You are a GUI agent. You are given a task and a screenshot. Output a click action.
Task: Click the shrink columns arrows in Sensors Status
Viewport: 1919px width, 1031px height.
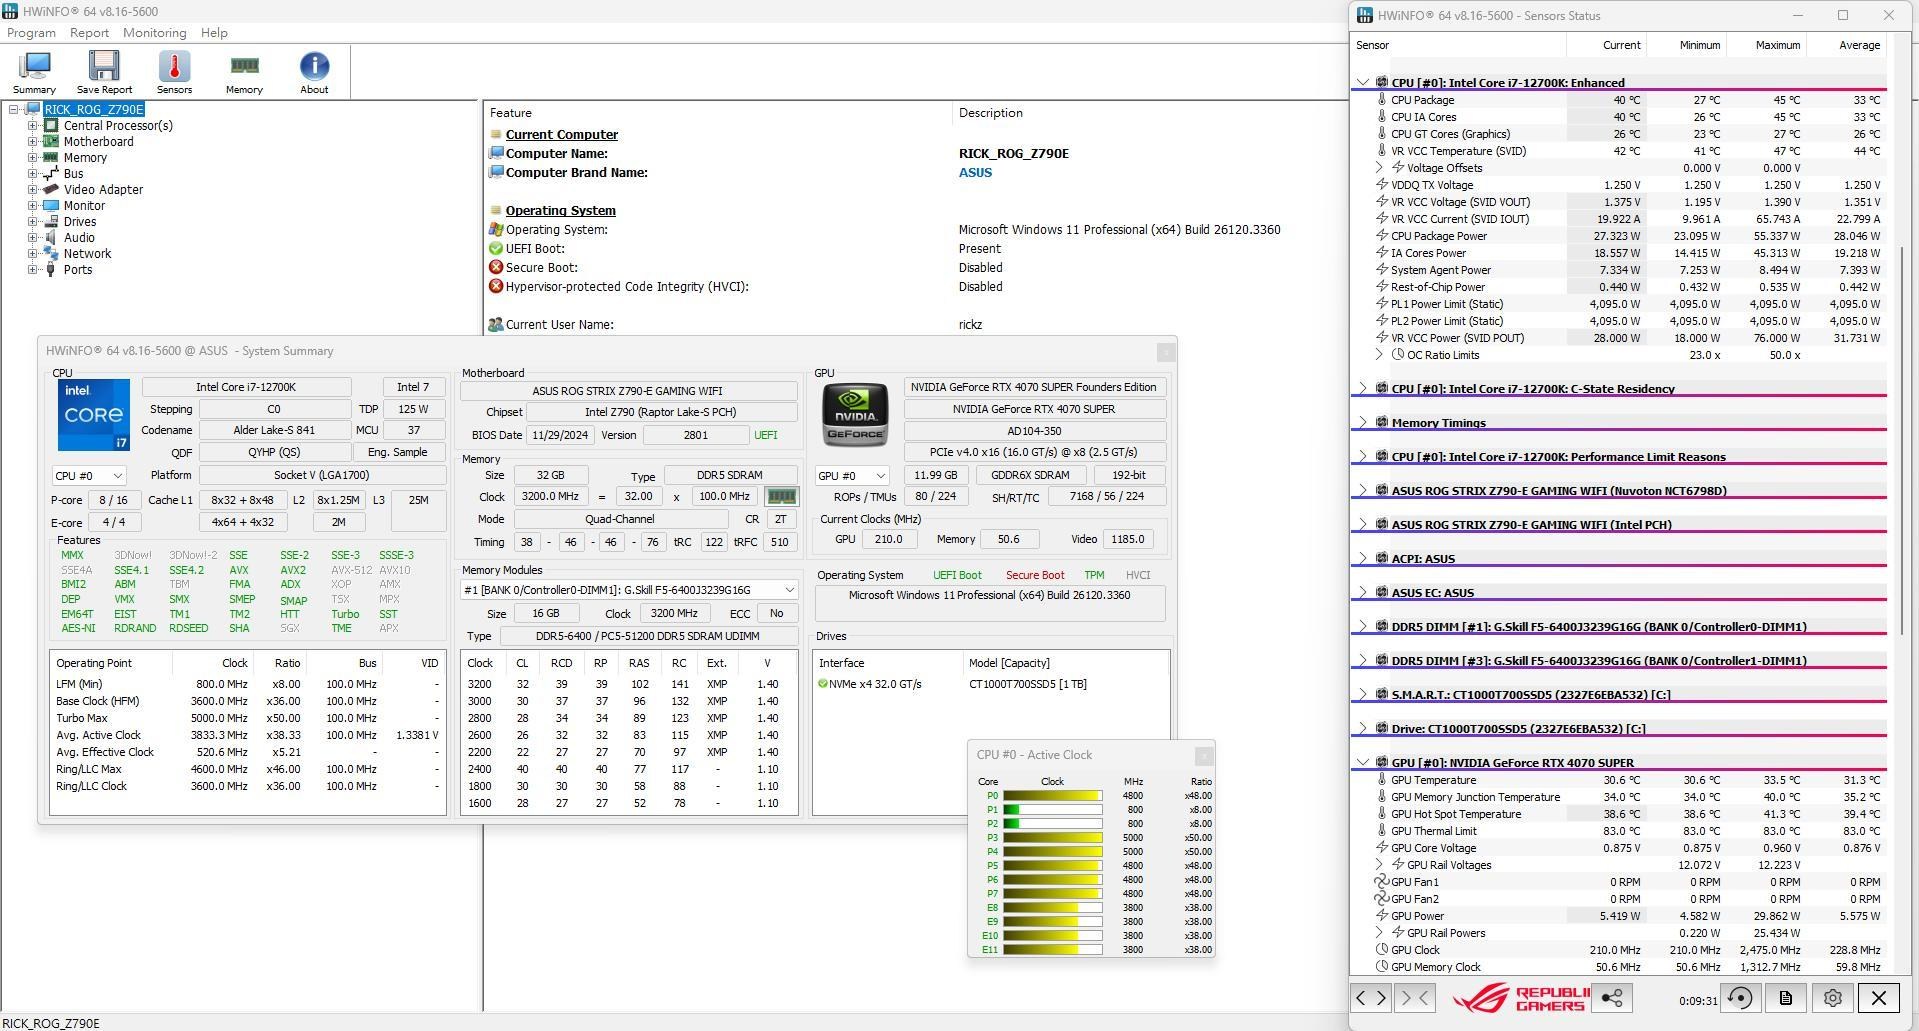pyautogui.click(x=1414, y=997)
